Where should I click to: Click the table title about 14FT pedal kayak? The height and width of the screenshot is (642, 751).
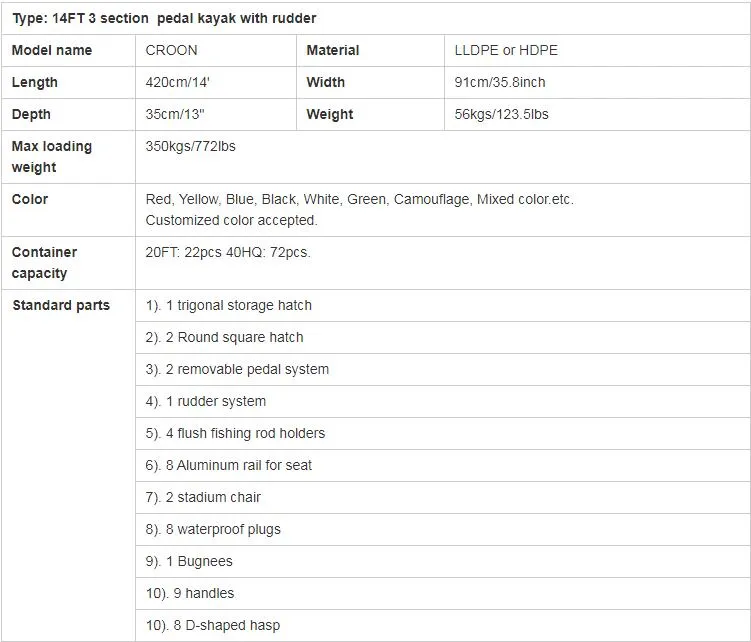point(164,18)
